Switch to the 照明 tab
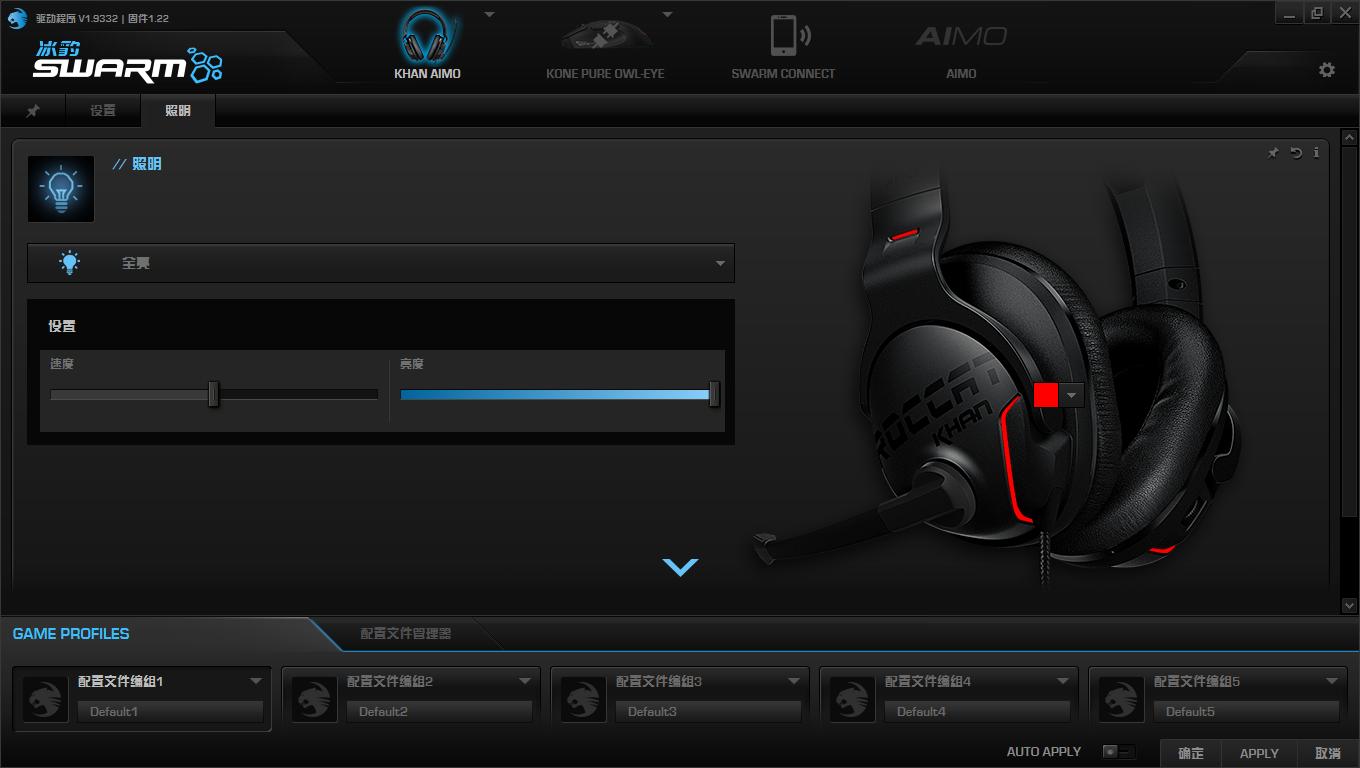This screenshot has width=1360, height=768. pyautogui.click(x=178, y=111)
